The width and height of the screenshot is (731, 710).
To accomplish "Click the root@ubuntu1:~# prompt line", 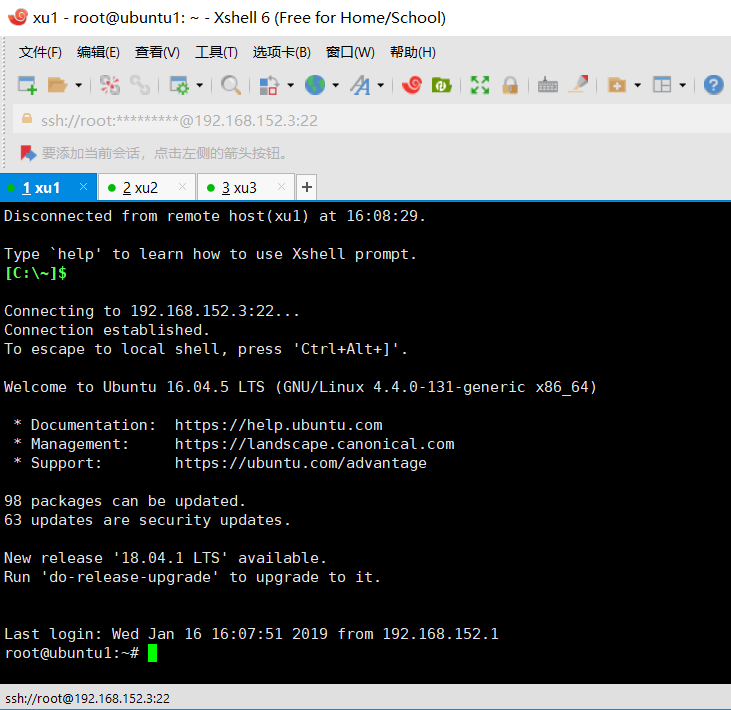I will pyautogui.click(x=72, y=653).
